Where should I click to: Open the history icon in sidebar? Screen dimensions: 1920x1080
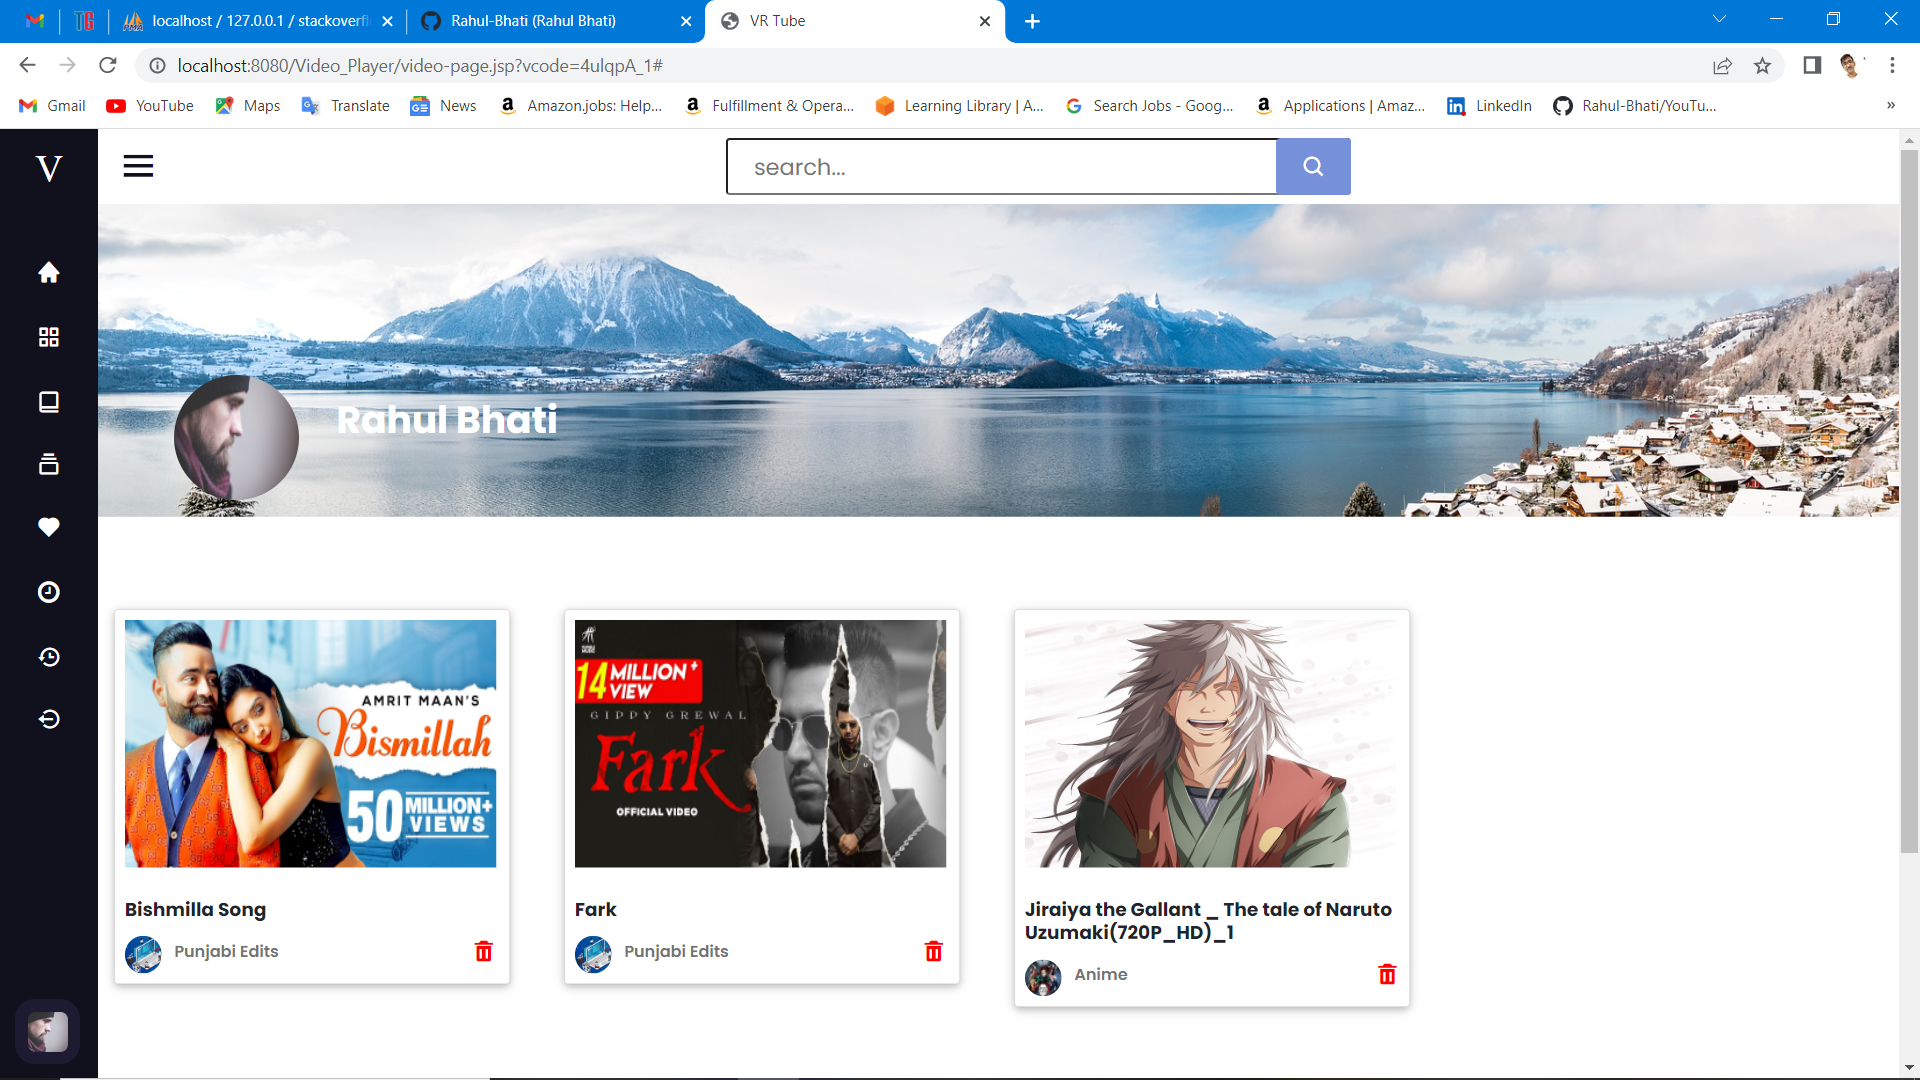[x=48, y=657]
